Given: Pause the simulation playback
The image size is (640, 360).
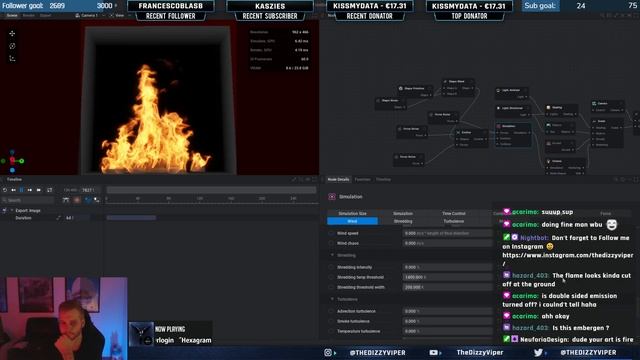Looking at the screenshot, I should tap(22, 190).
